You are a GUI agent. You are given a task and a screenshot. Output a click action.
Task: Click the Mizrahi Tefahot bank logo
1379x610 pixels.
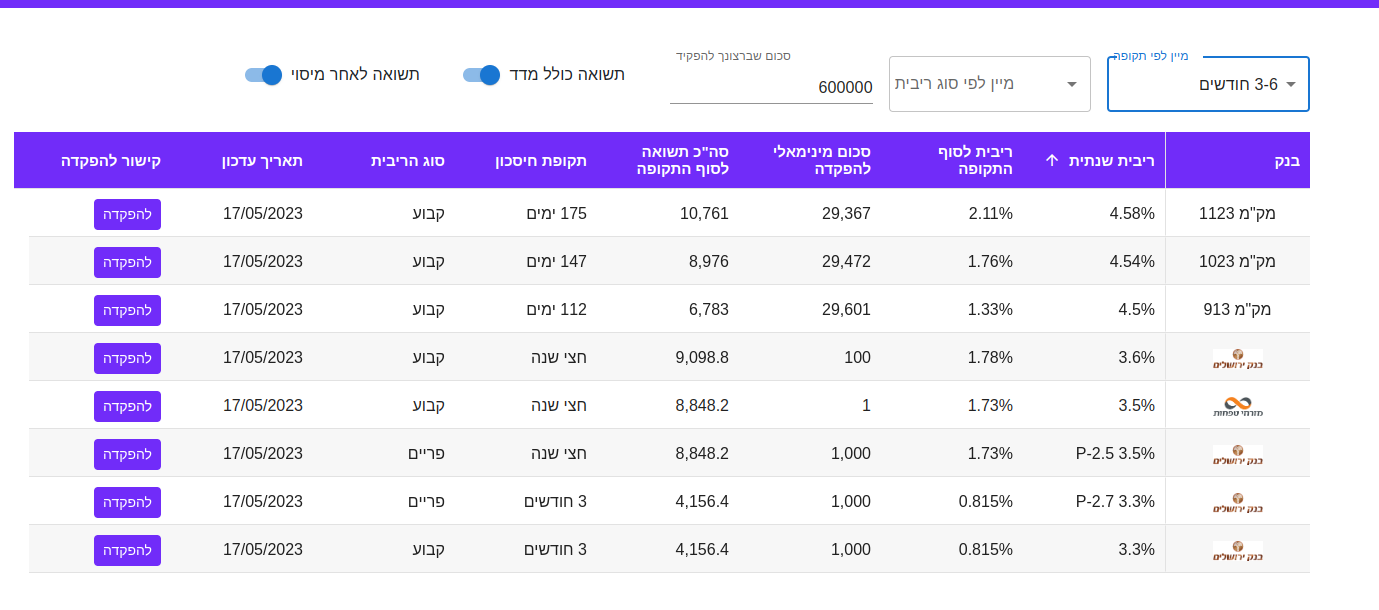coord(1237,407)
